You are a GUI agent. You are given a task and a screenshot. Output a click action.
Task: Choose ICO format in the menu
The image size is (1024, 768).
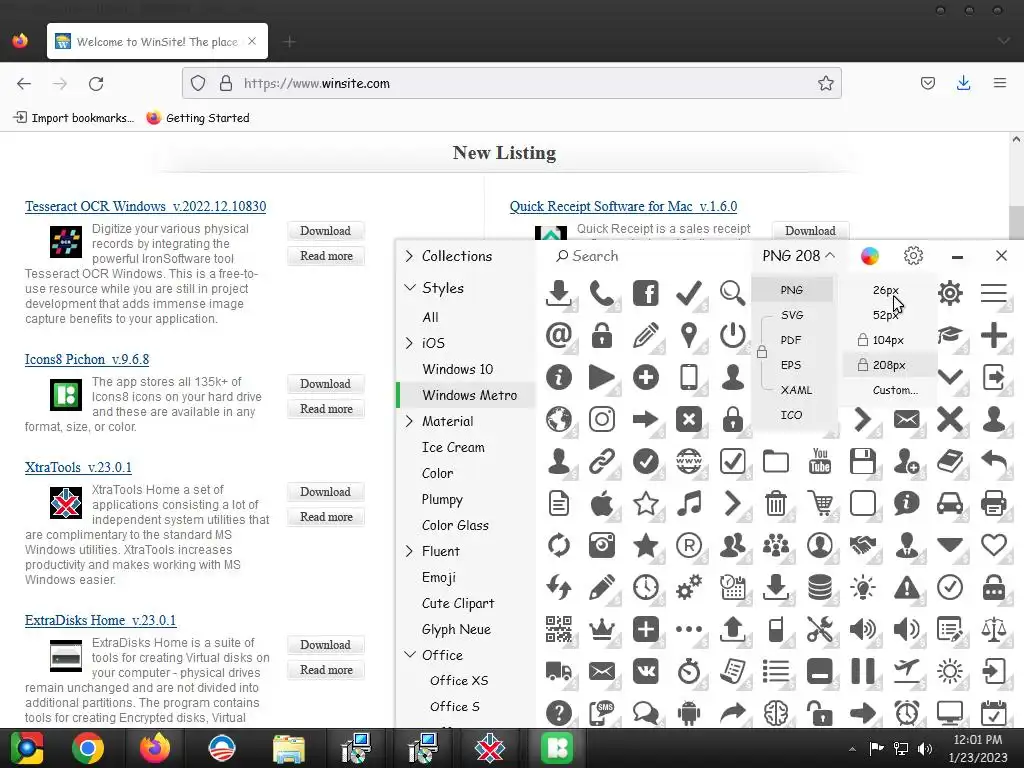791,415
